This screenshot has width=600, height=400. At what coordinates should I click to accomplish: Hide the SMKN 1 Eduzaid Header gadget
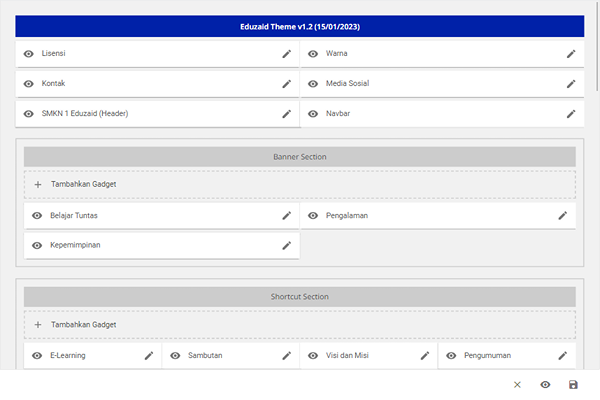coord(28,113)
